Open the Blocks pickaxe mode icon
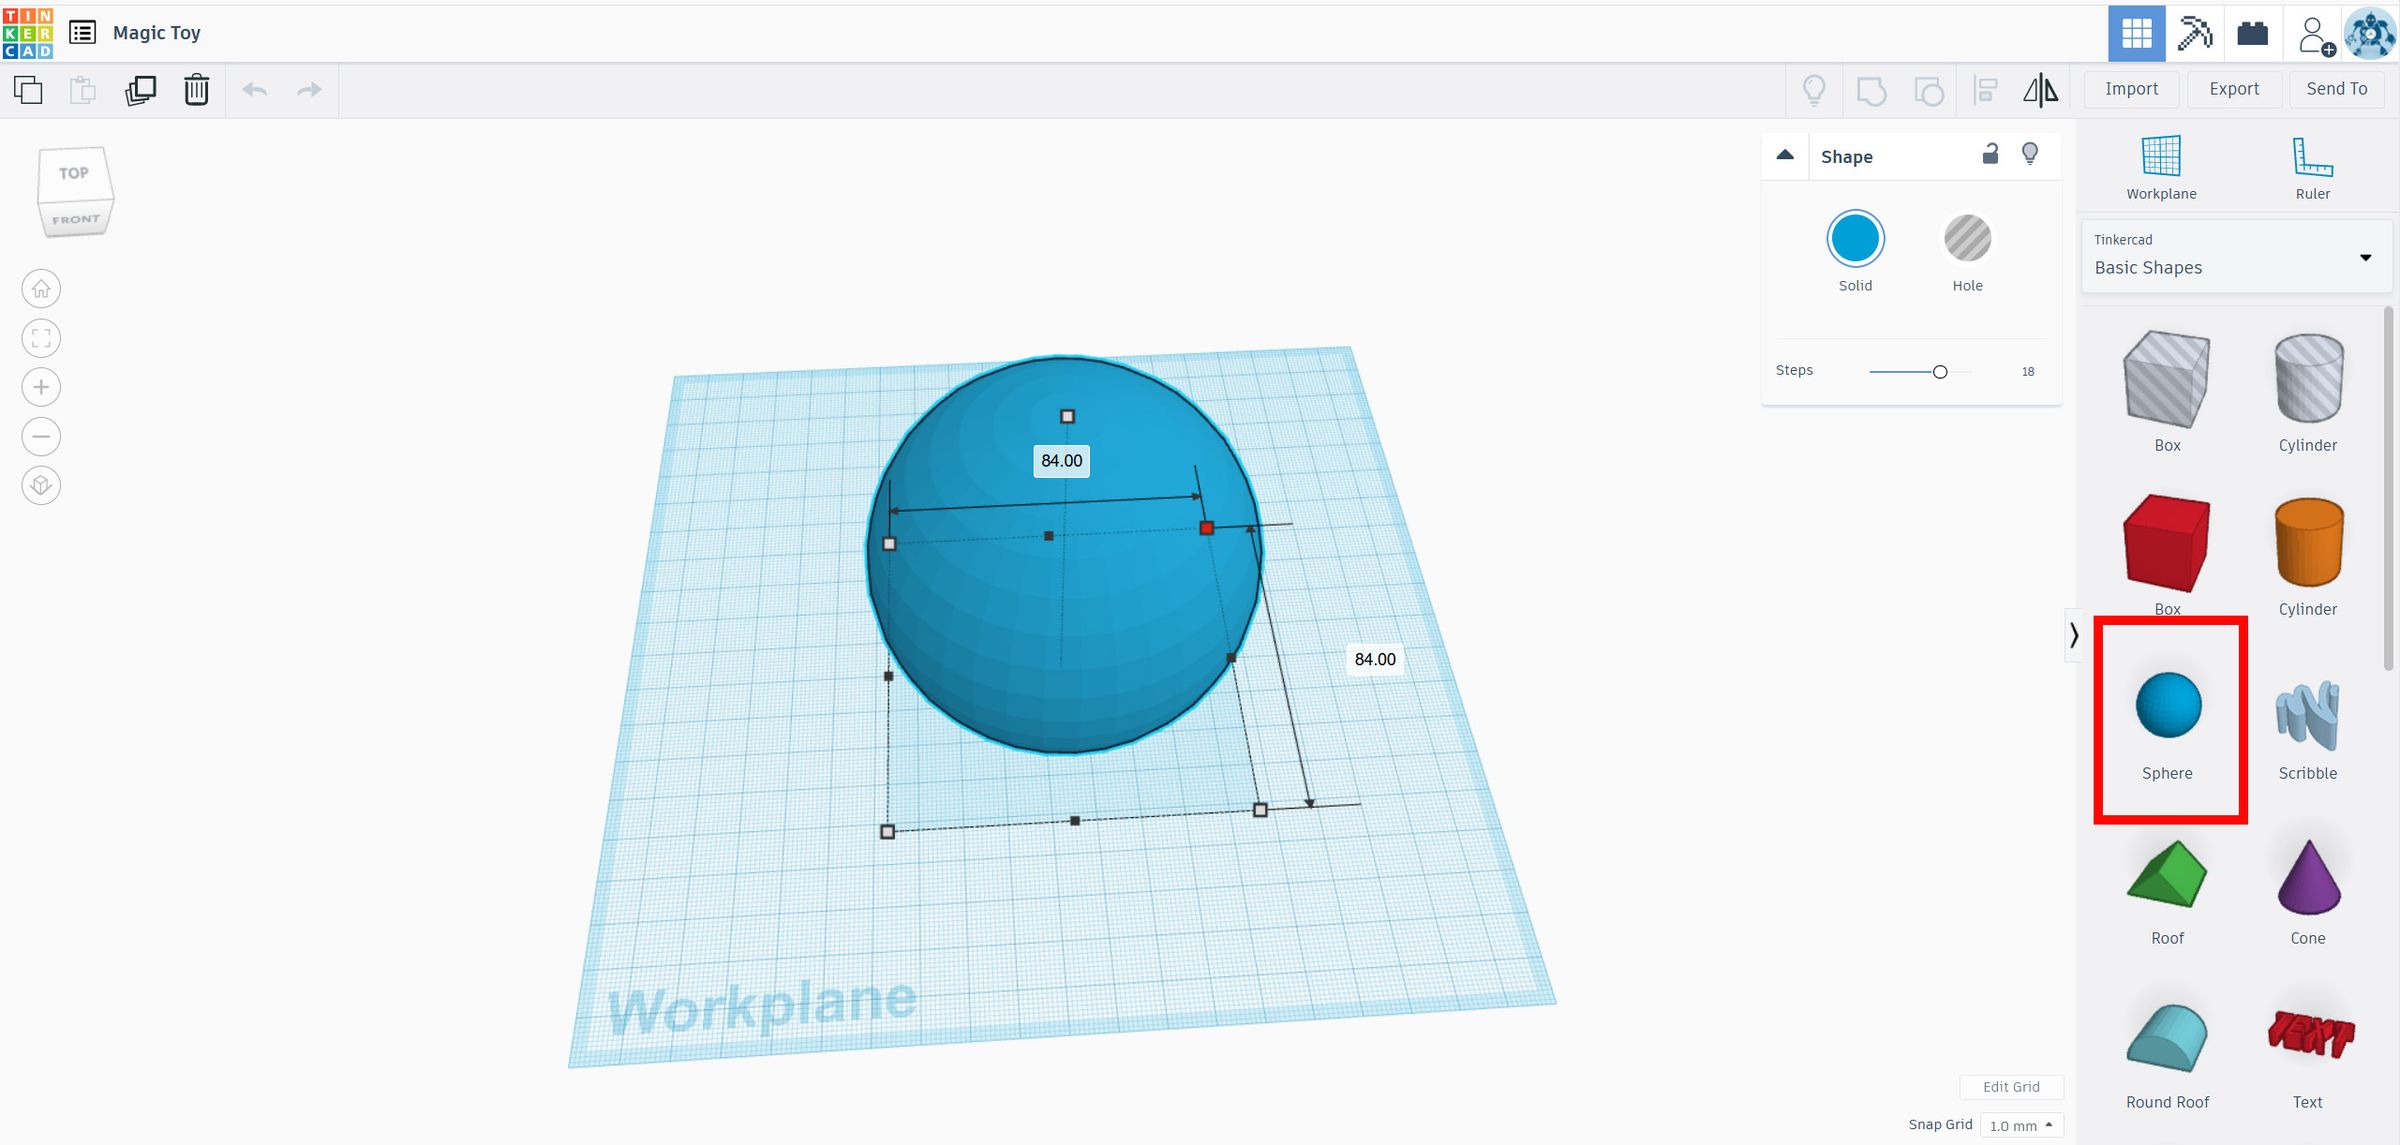 pos(2194,33)
